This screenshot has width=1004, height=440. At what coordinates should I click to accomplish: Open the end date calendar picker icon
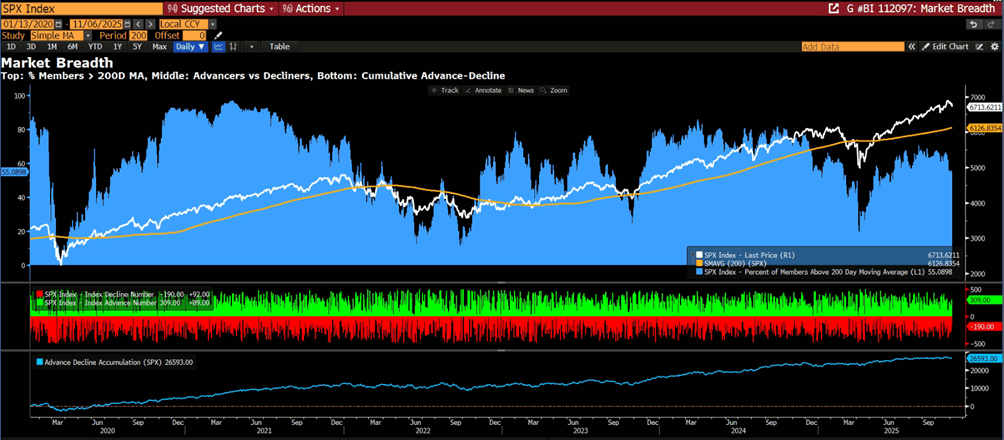127,24
